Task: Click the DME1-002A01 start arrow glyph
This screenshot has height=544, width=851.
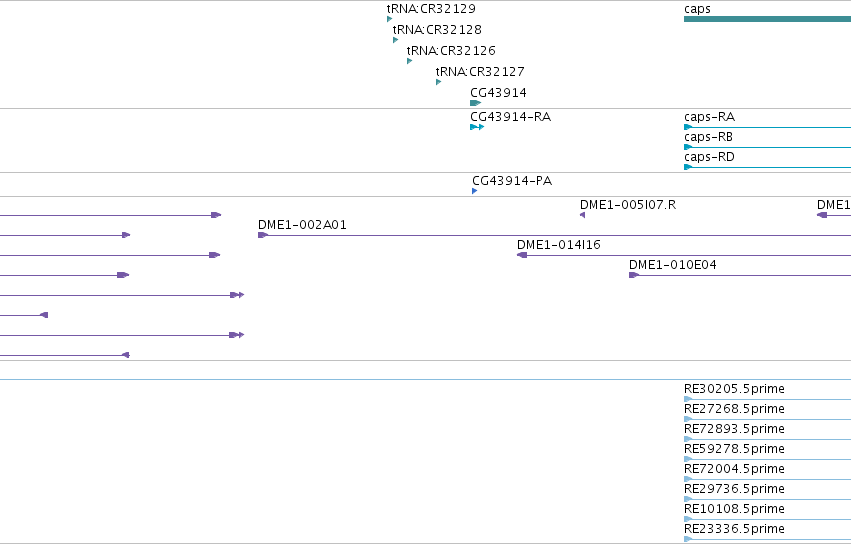Action: [263, 235]
